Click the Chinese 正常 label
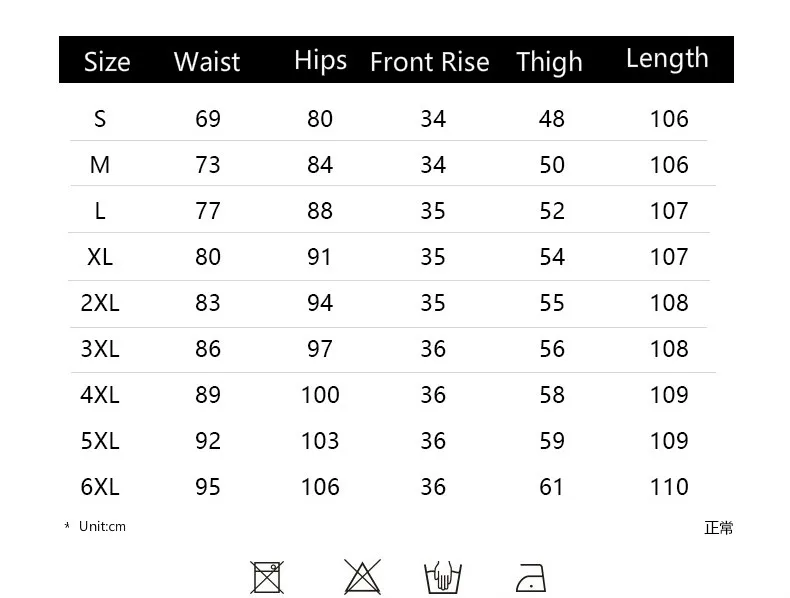790x598 pixels. [718, 528]
